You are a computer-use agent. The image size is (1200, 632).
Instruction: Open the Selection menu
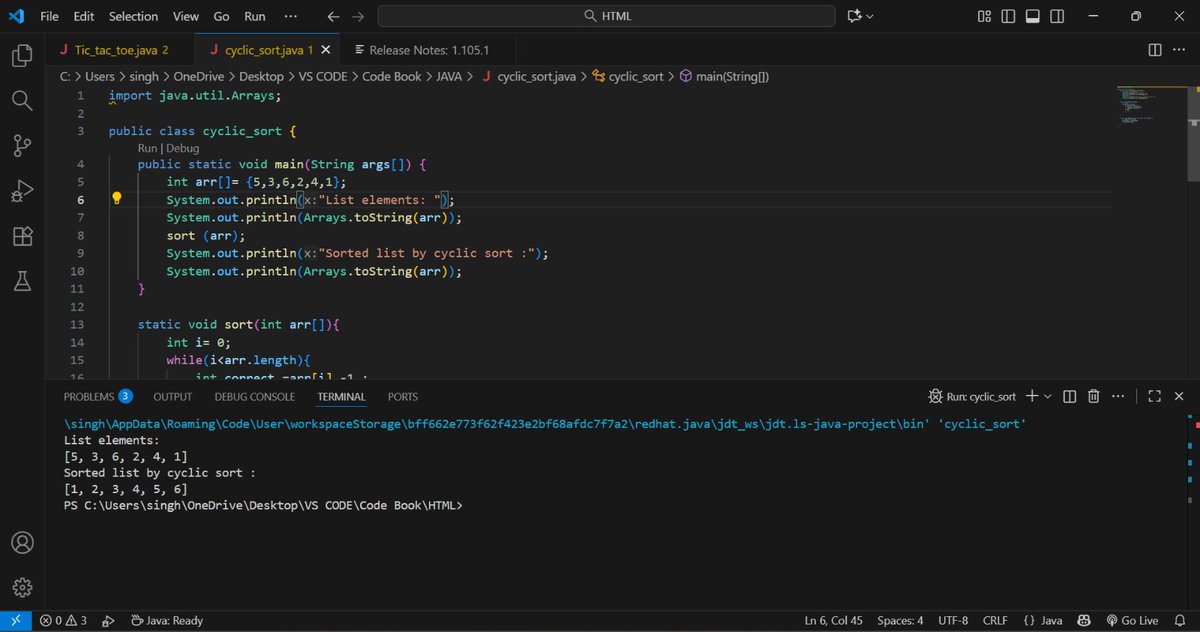(133, 16)
